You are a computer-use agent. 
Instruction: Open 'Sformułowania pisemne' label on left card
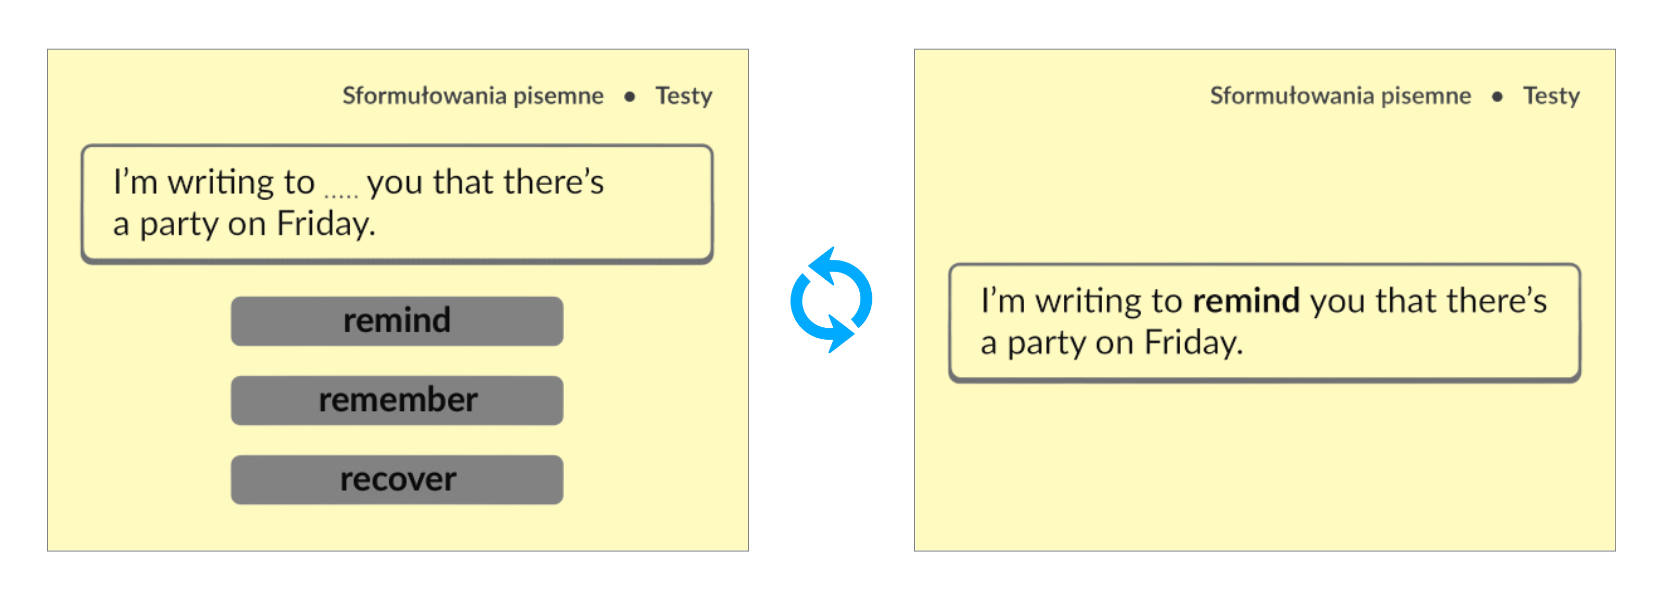(x=473, y=96)
